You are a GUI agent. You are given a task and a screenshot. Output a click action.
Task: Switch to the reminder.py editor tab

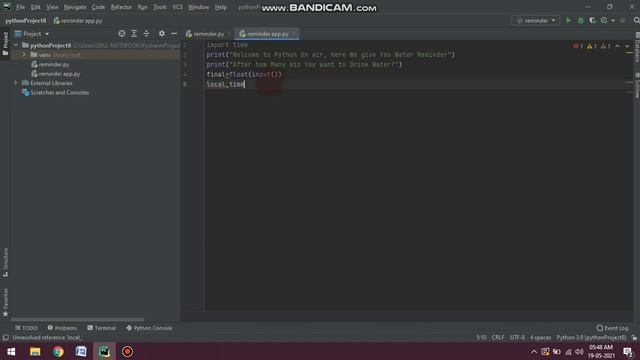point(208,34)
